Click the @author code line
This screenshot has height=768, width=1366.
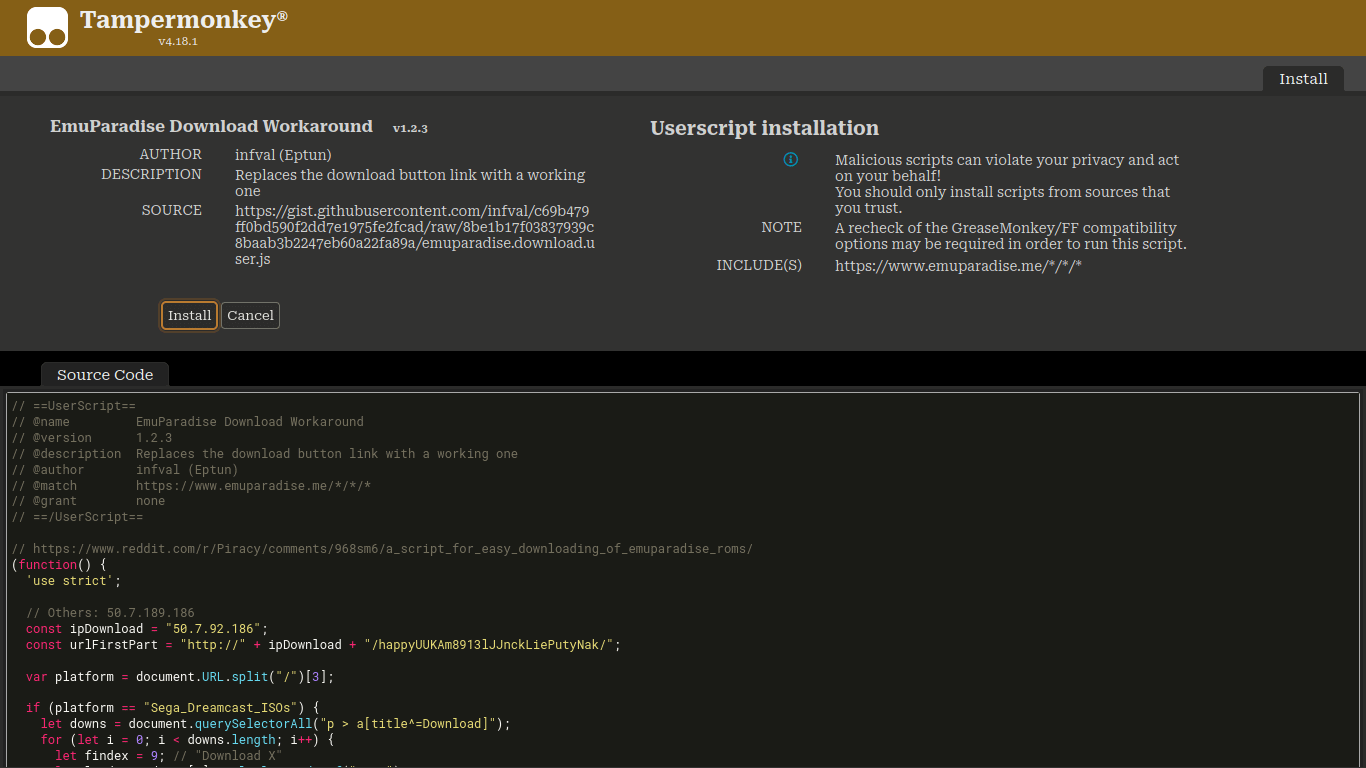click(x=124, y=470)
